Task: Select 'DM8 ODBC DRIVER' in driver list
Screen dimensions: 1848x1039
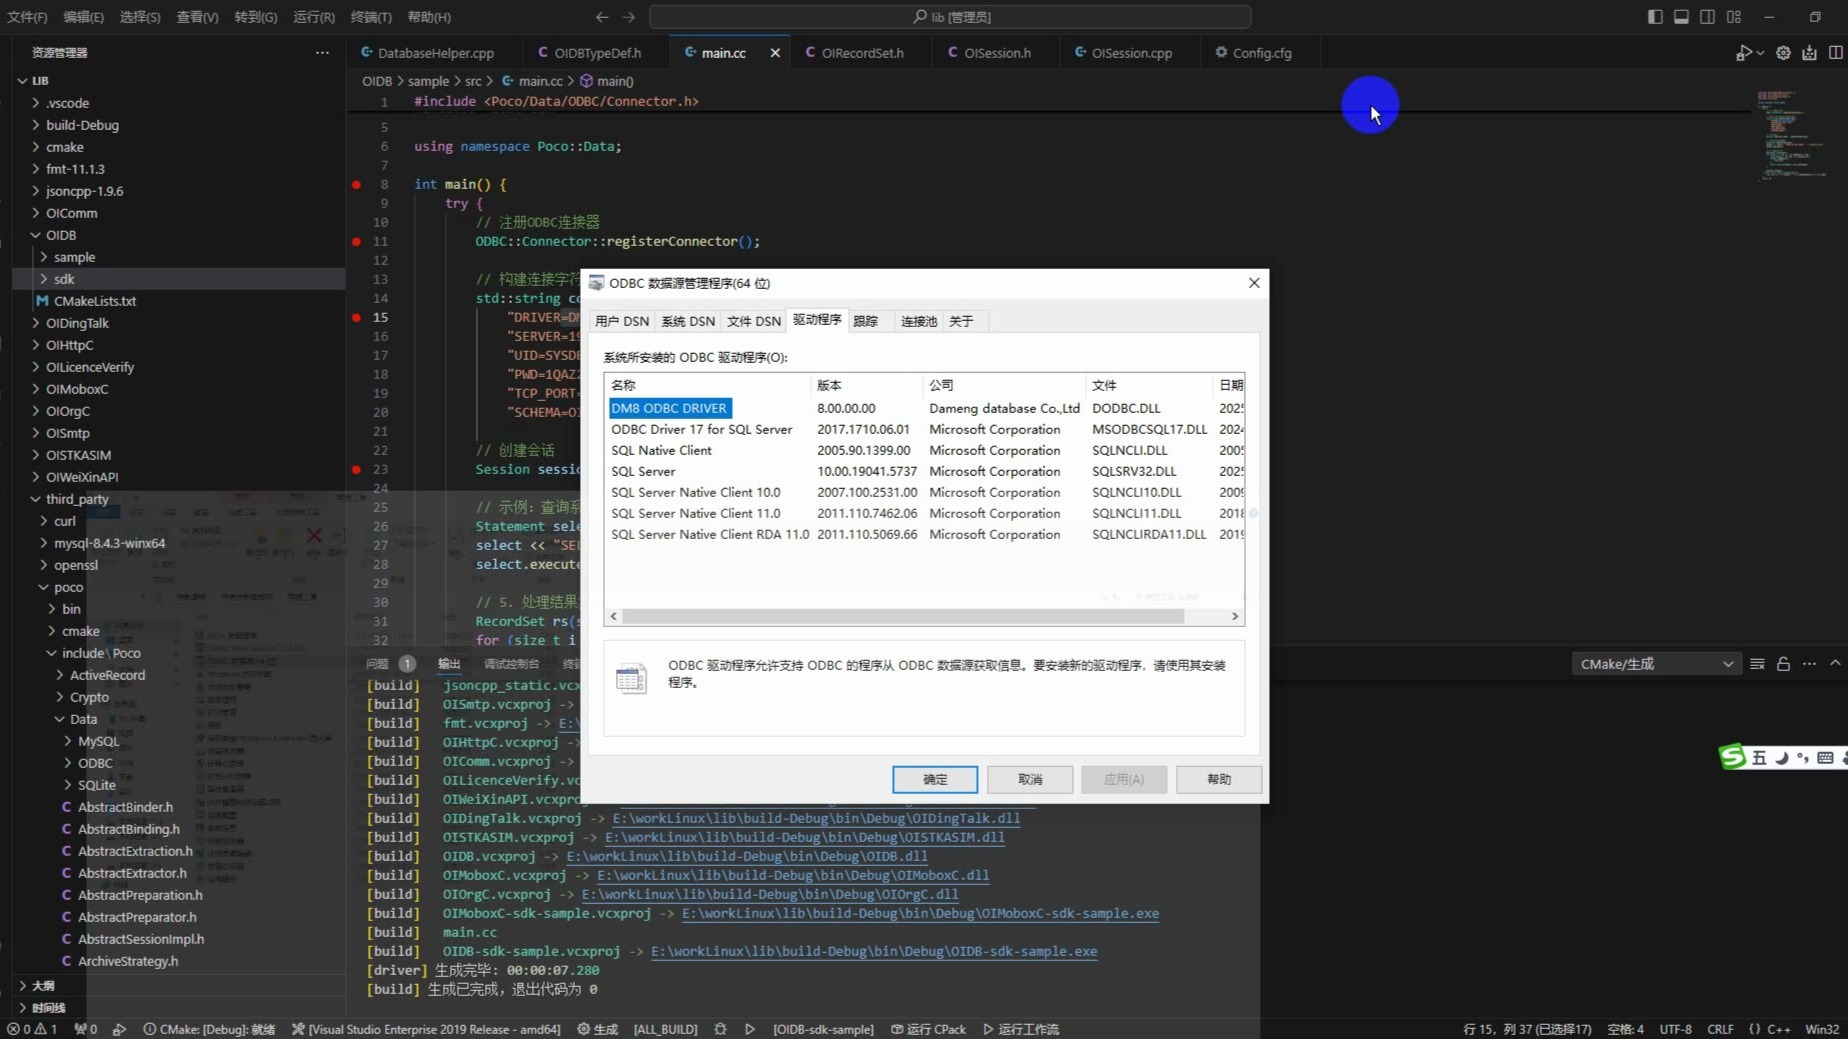Action: [x=669, y=408]
